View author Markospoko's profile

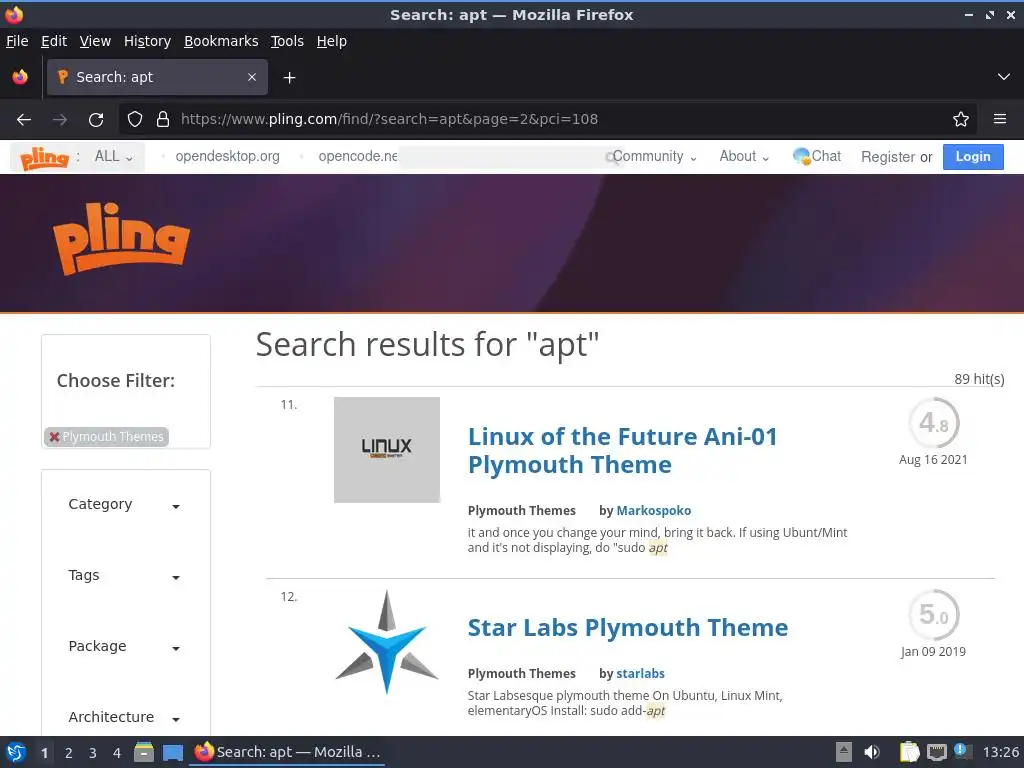pyautogui.click(x=654, y=511)
